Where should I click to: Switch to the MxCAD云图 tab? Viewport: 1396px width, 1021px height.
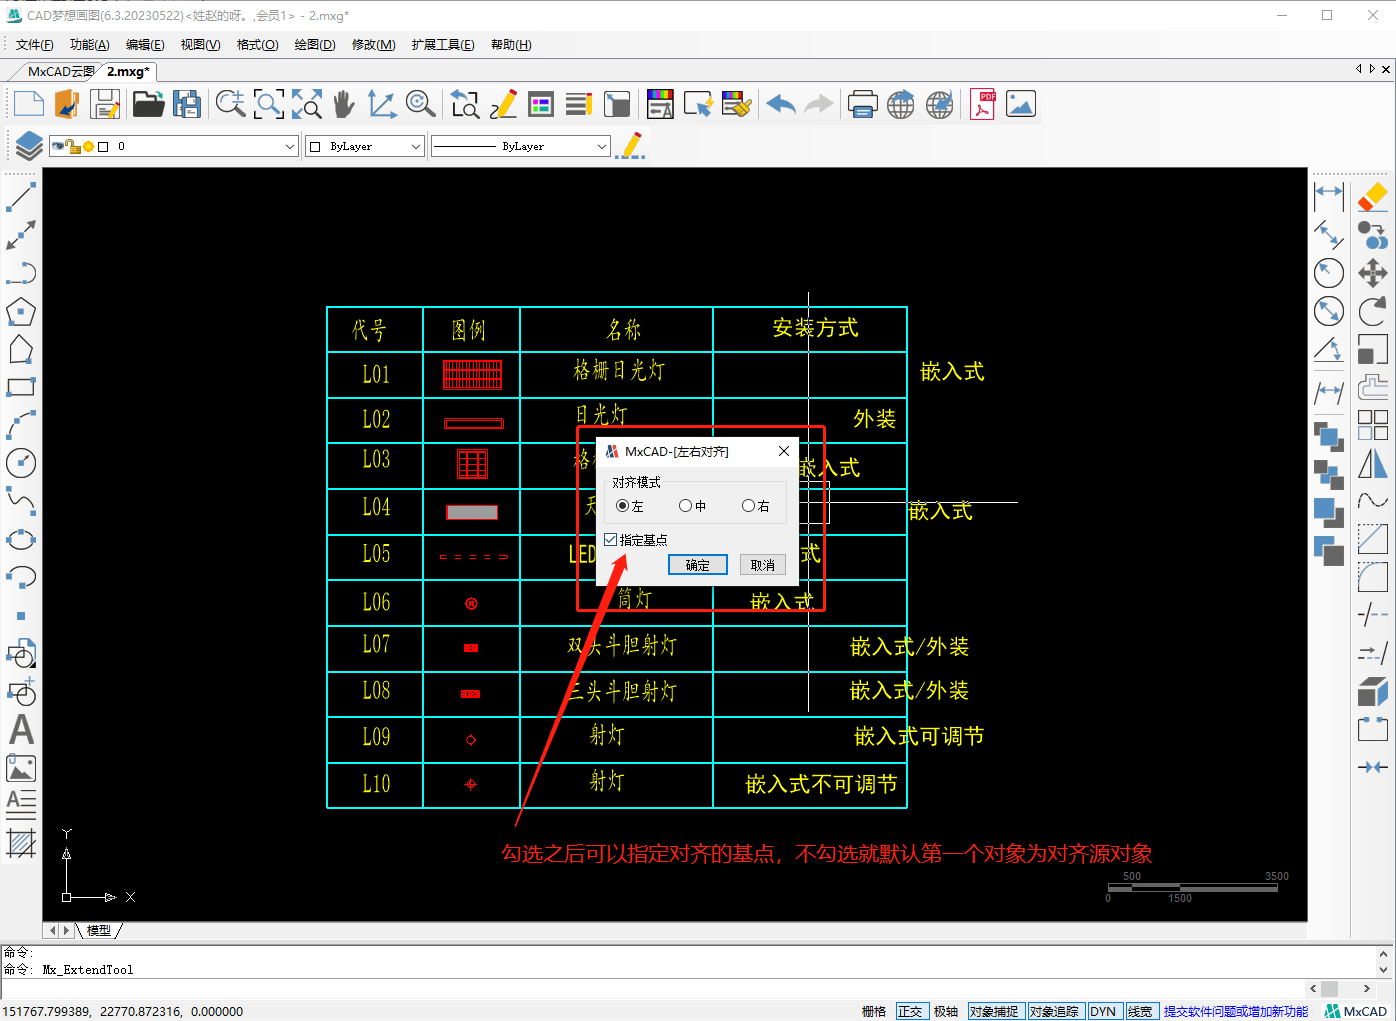tap(60, 72)
